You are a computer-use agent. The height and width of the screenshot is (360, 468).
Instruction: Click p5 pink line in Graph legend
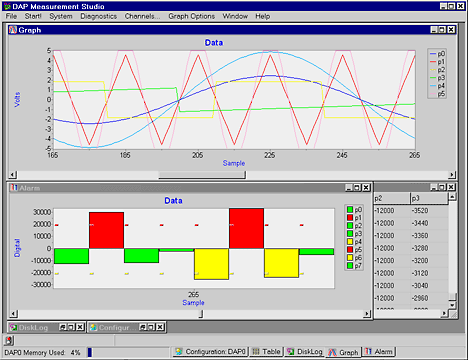[x=433, y=94]
